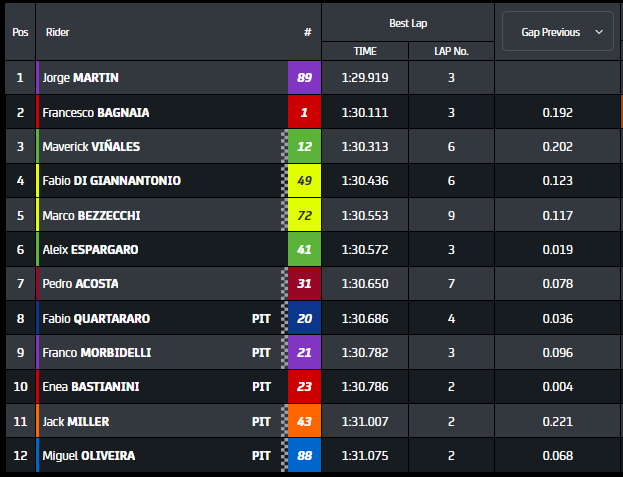Click Jorge Martin's number 89 badge
Screen dimensions: 623x477
click(304, 77)
